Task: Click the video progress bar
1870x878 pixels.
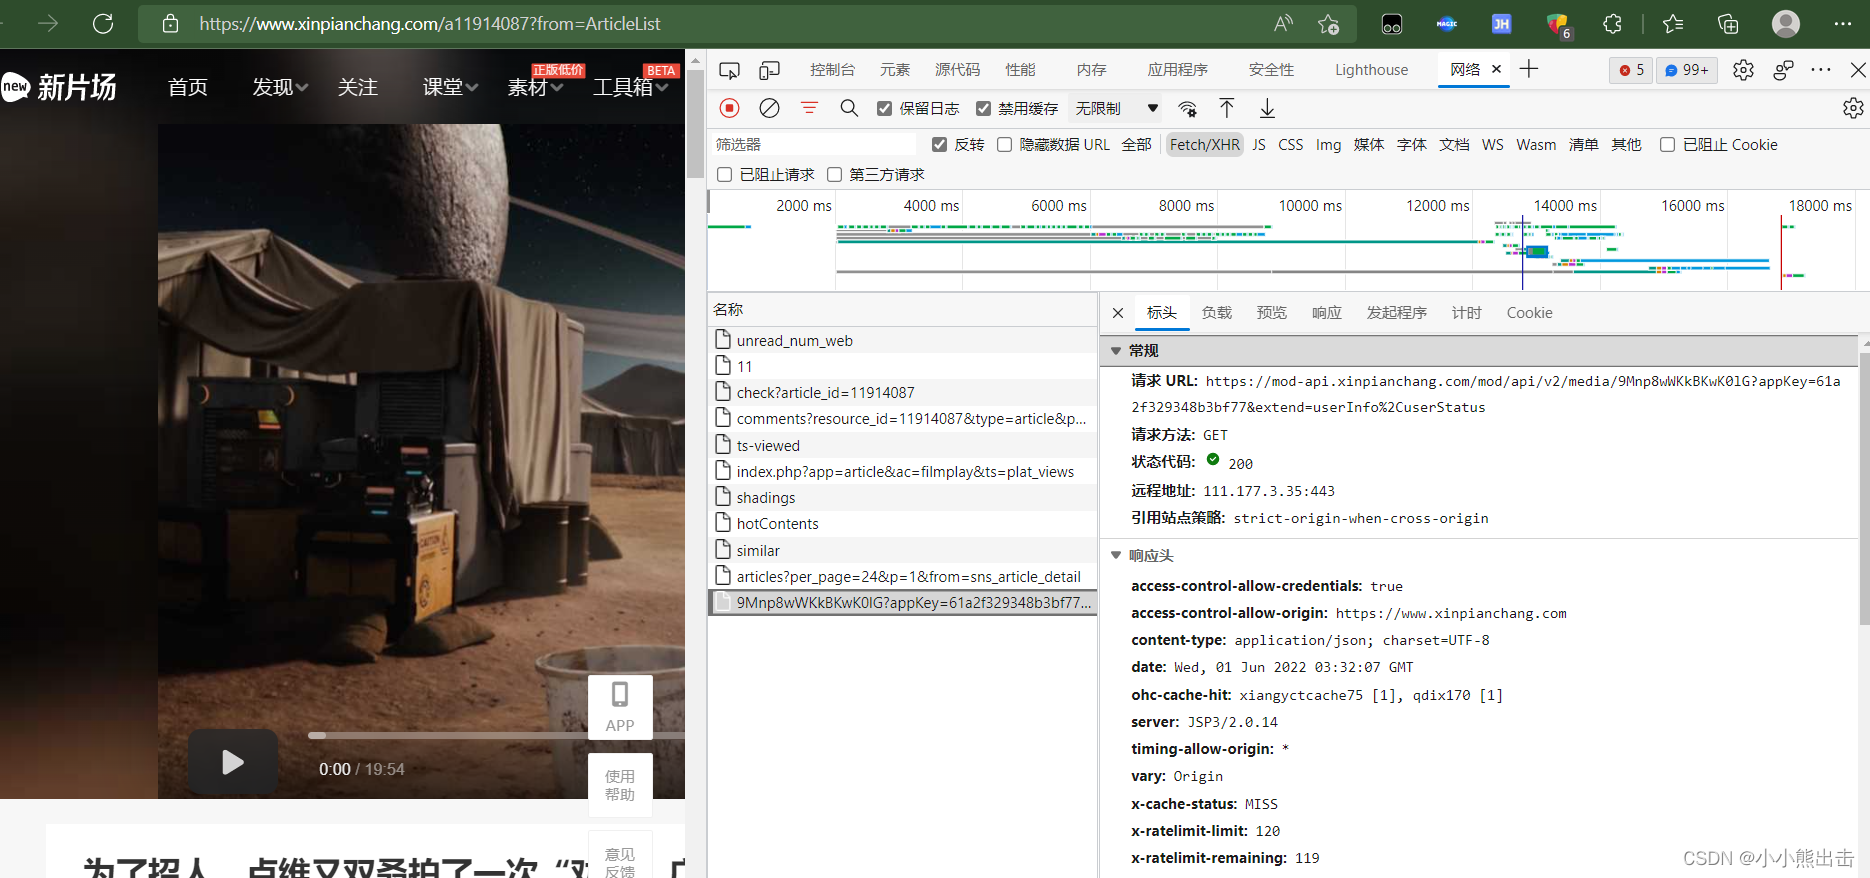Action: point(497,735)
